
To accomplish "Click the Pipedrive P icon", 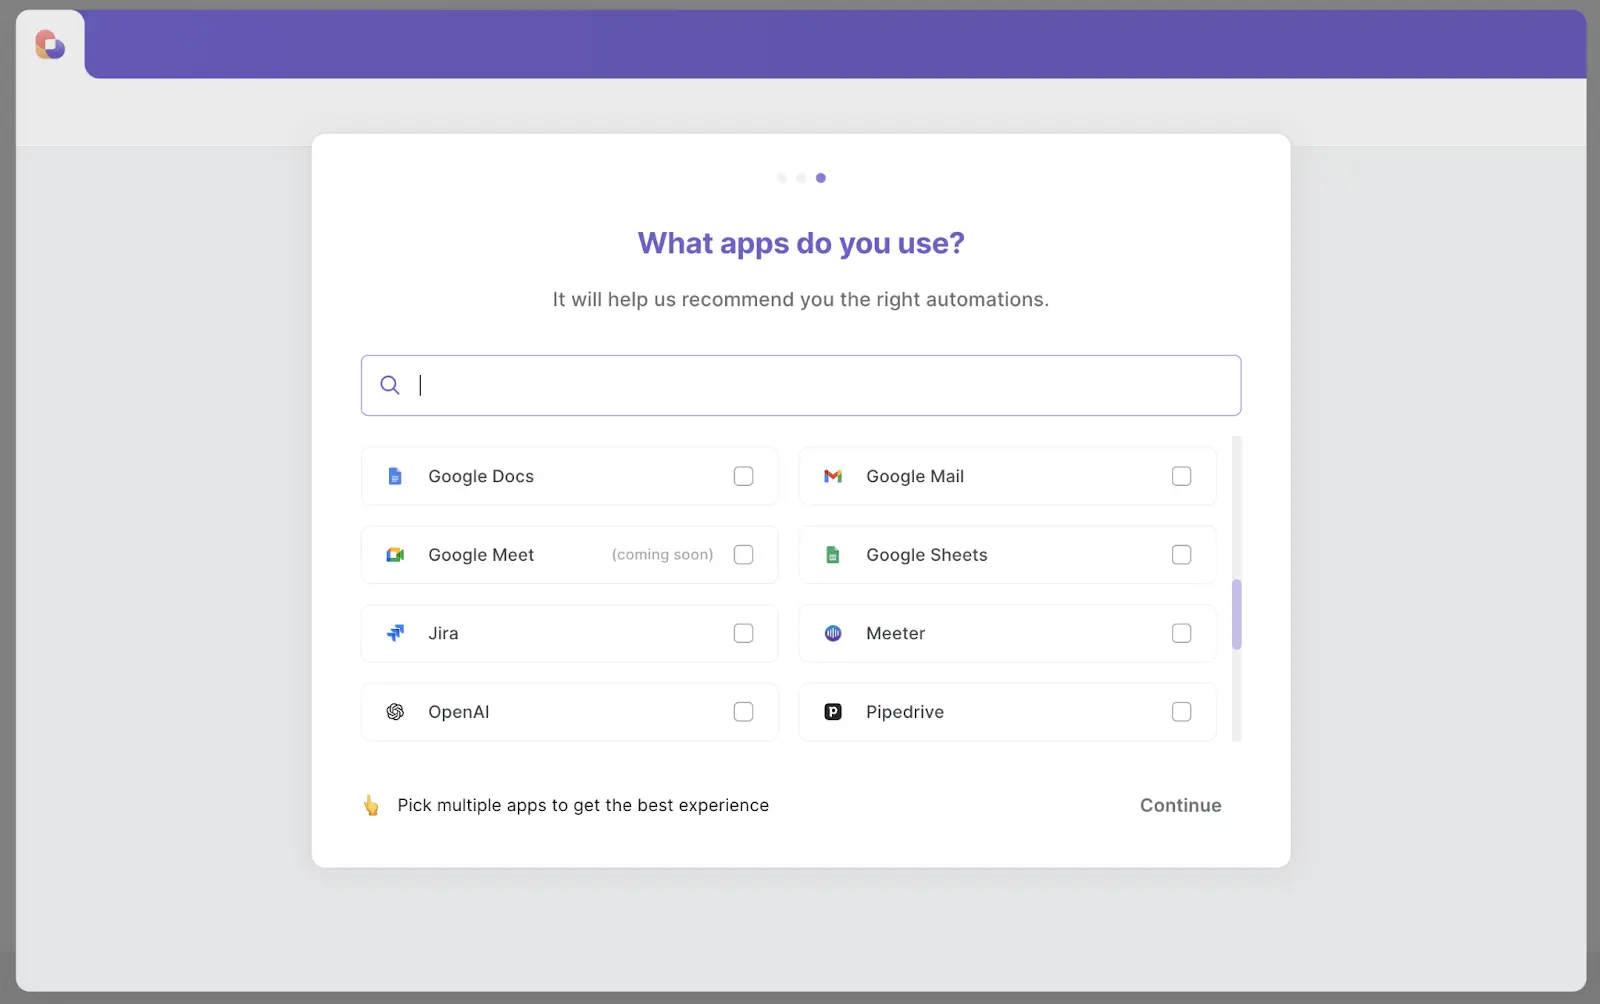I will 833,712.
